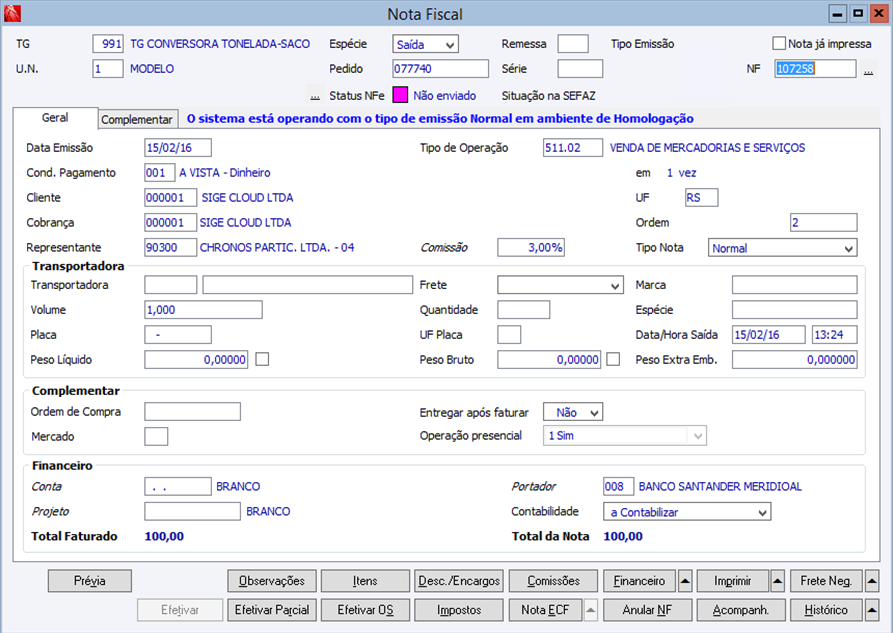Click the ellipsis button left of Status NFe
This screenshot has height=633, width=893.
click(315, 96)
